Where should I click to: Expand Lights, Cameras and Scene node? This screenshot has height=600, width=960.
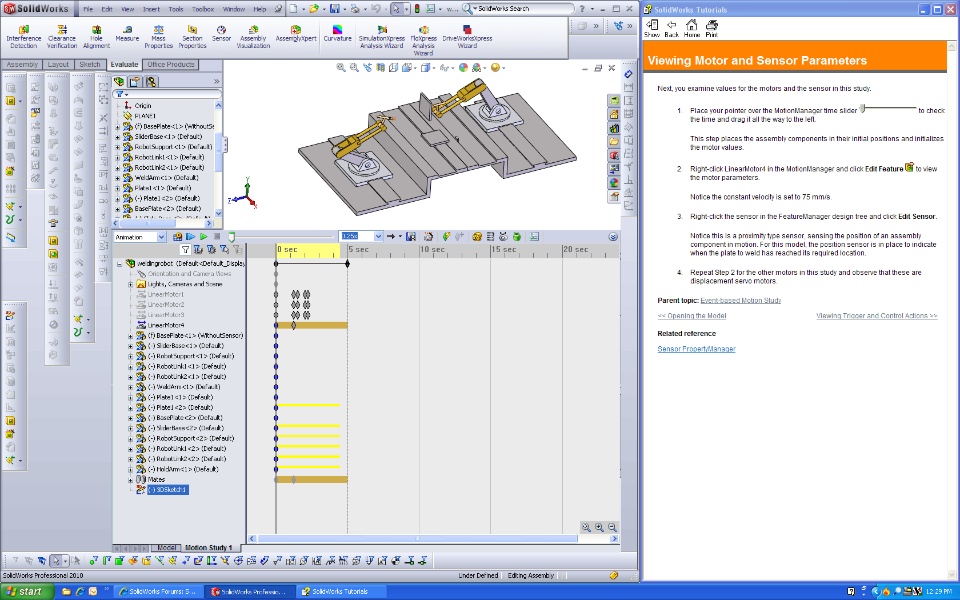click(x=130, y=284)
